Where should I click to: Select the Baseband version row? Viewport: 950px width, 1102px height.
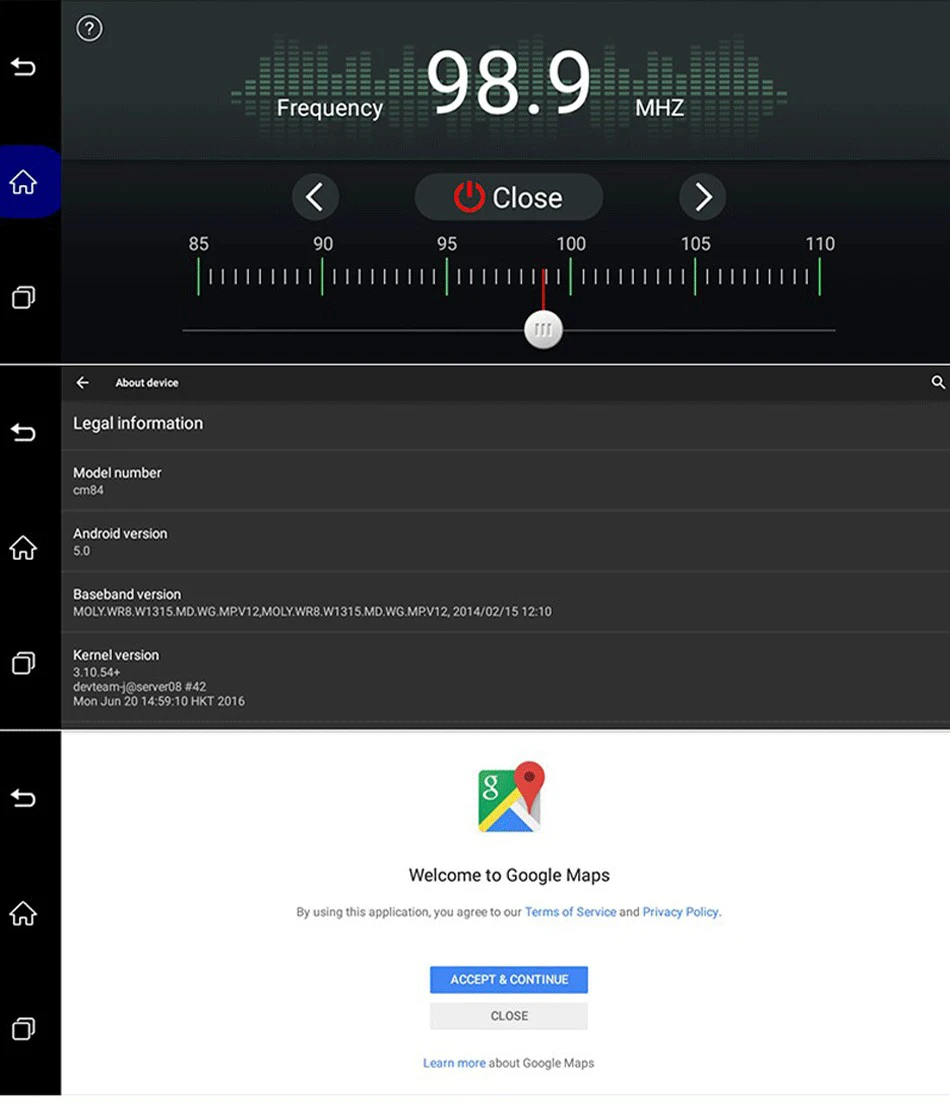tap(505, 602)
